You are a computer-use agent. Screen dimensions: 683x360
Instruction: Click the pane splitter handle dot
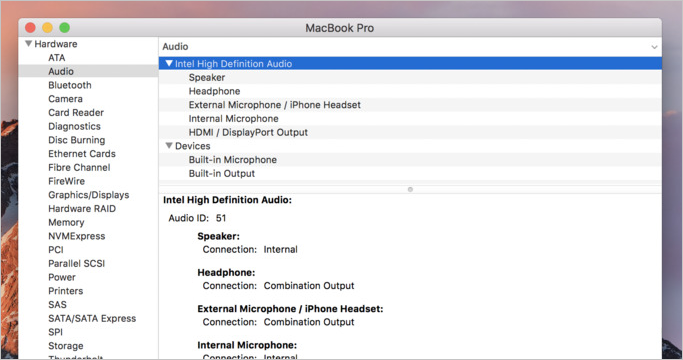pos(410,189)
